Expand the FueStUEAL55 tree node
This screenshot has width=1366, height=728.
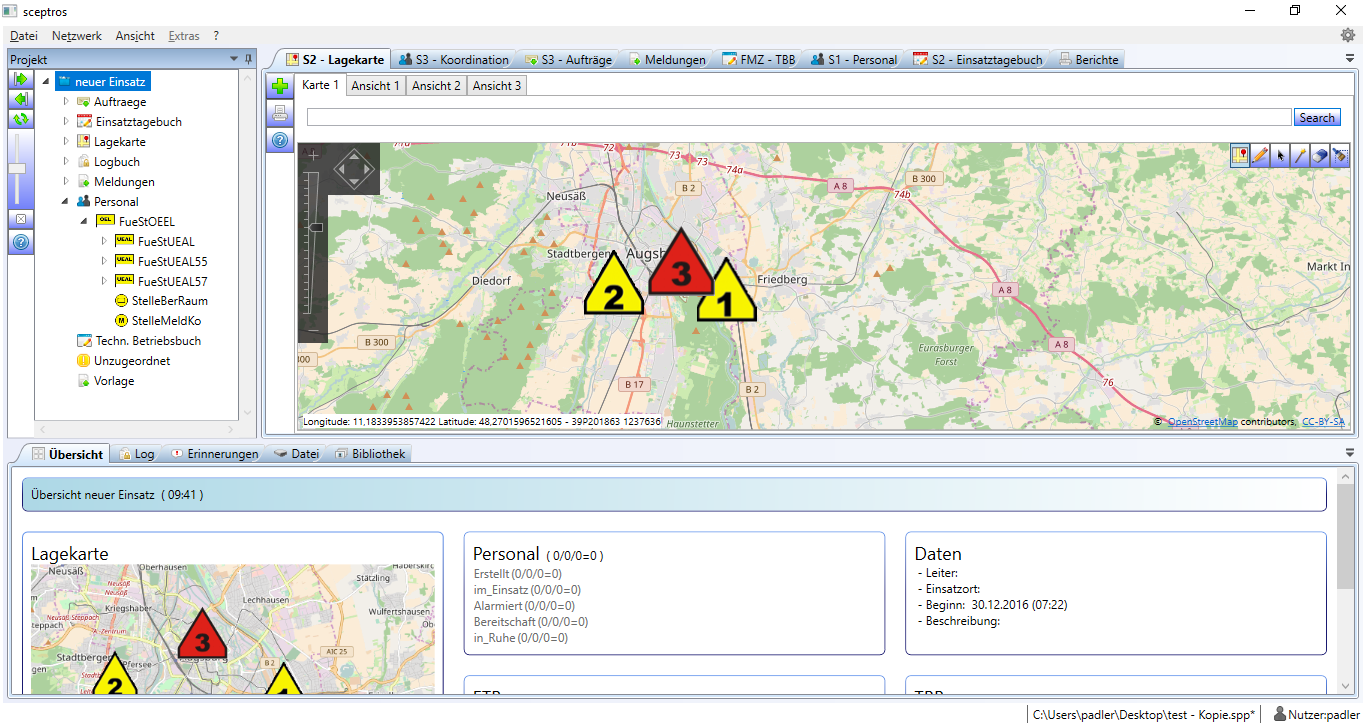(x=105, y=261)
